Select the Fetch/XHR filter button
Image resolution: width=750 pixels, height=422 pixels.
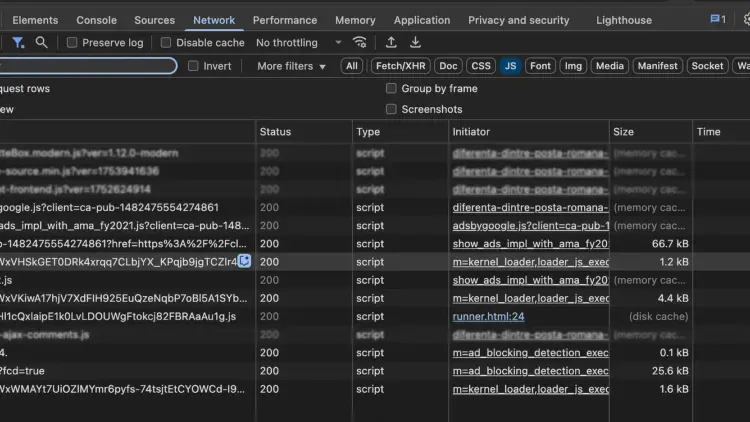coord(399,66)
